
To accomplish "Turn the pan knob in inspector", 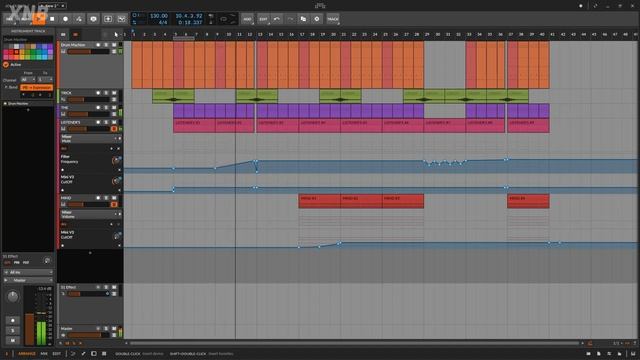I will 13,296.
